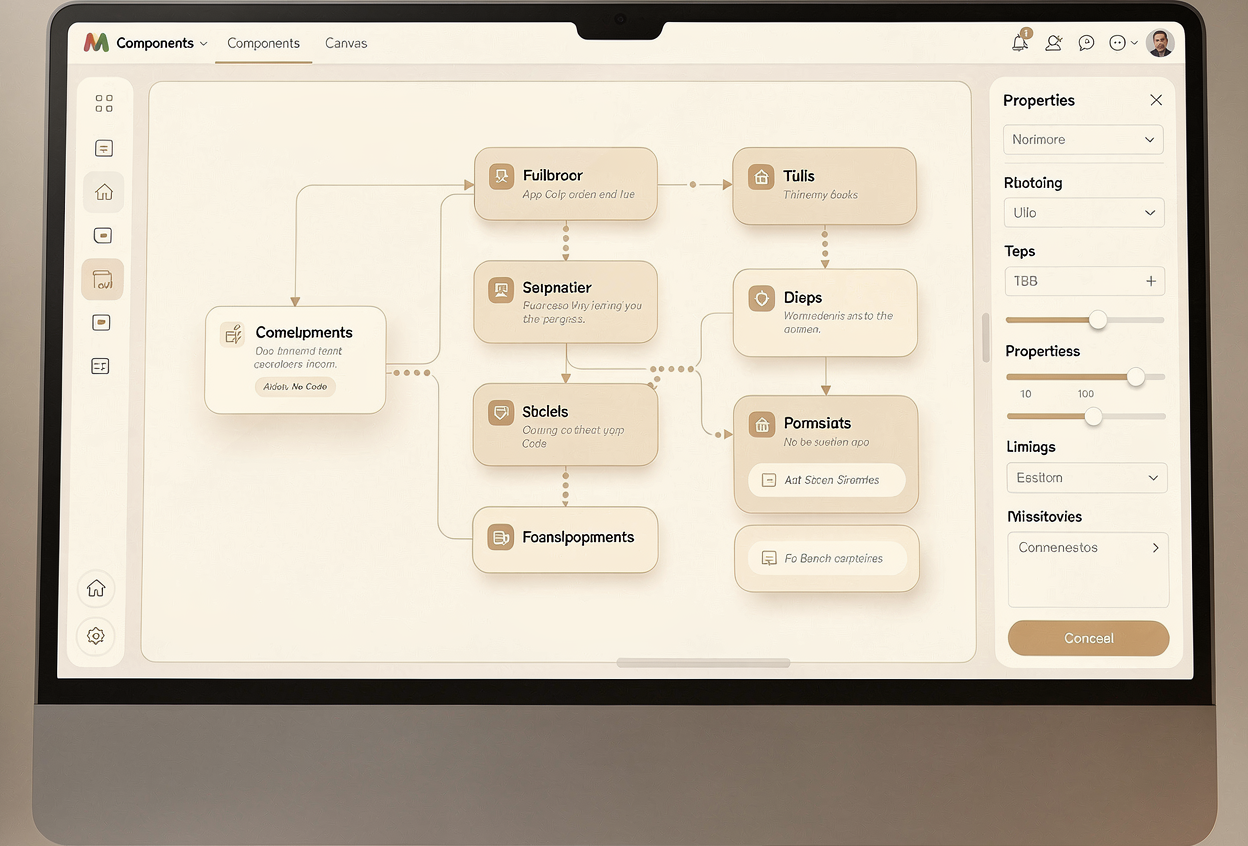Expand the Ullo dropdown
1248x846 pixels.
point(1083,213)
